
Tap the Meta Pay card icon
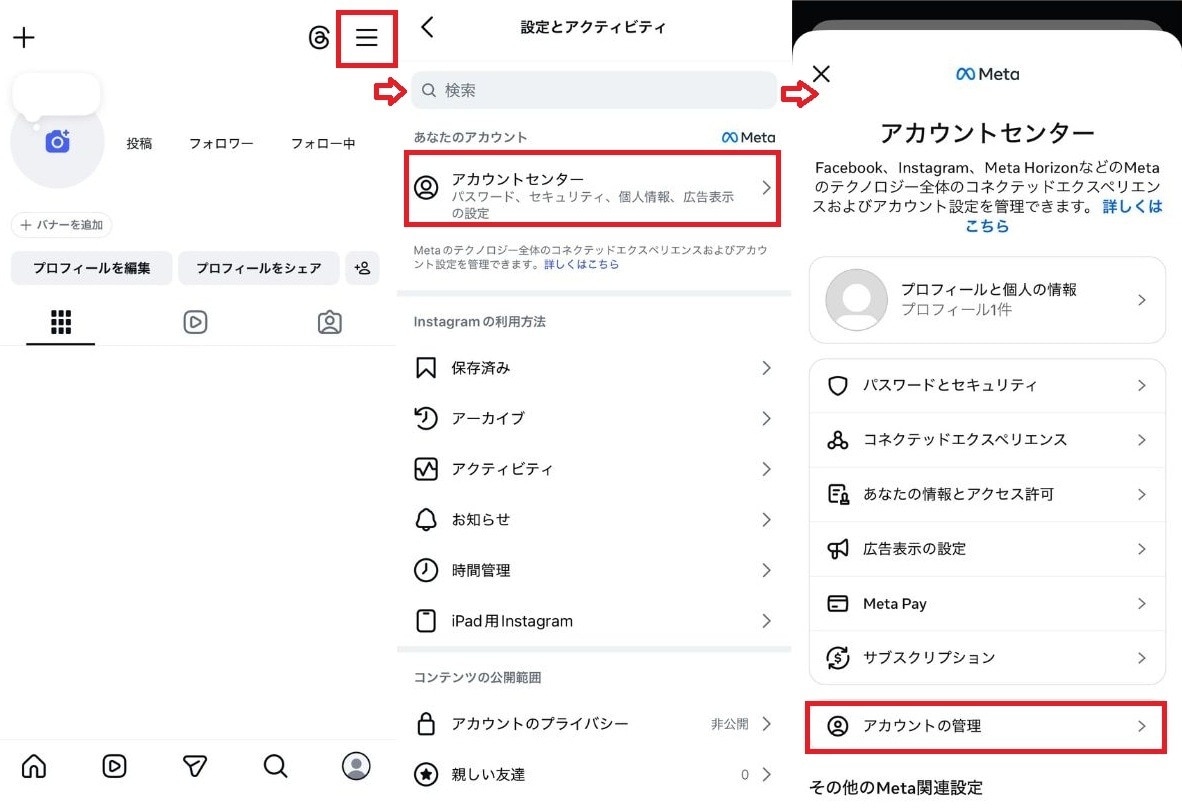point(838,604)
